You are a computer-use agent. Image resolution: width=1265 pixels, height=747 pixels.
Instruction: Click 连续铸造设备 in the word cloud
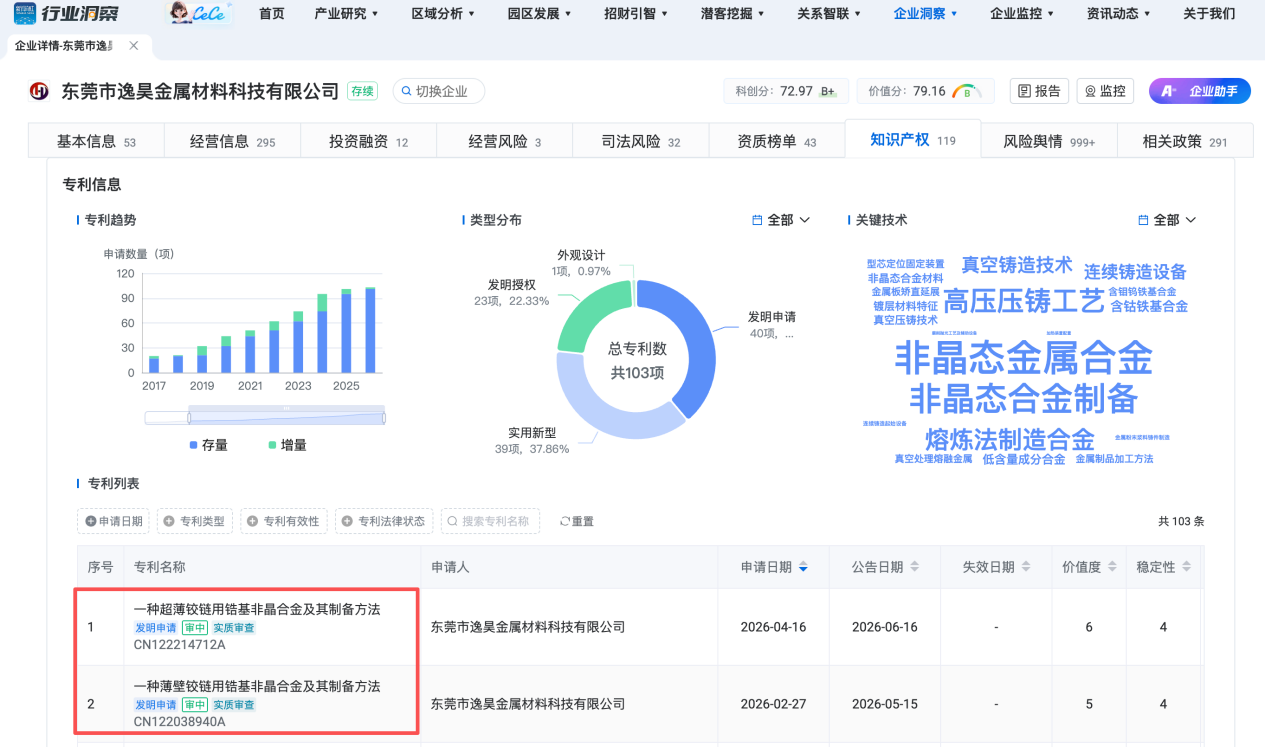(x=1135, y=272)
